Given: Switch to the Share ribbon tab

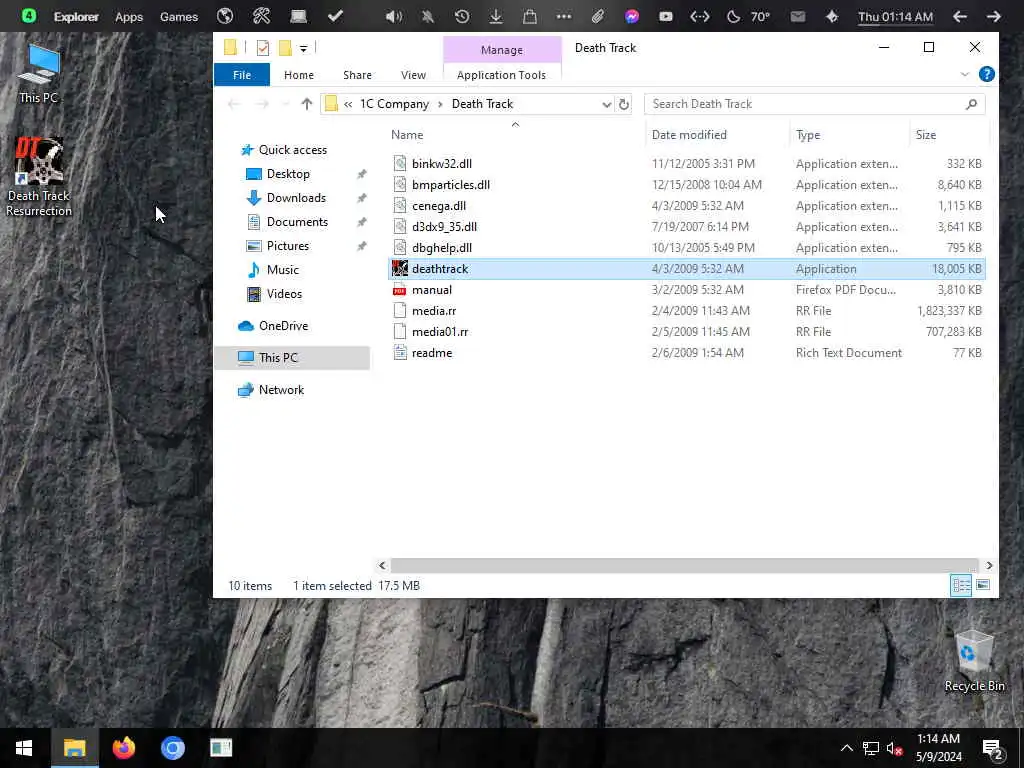Looking at the screenshot, I should point(357,75).
